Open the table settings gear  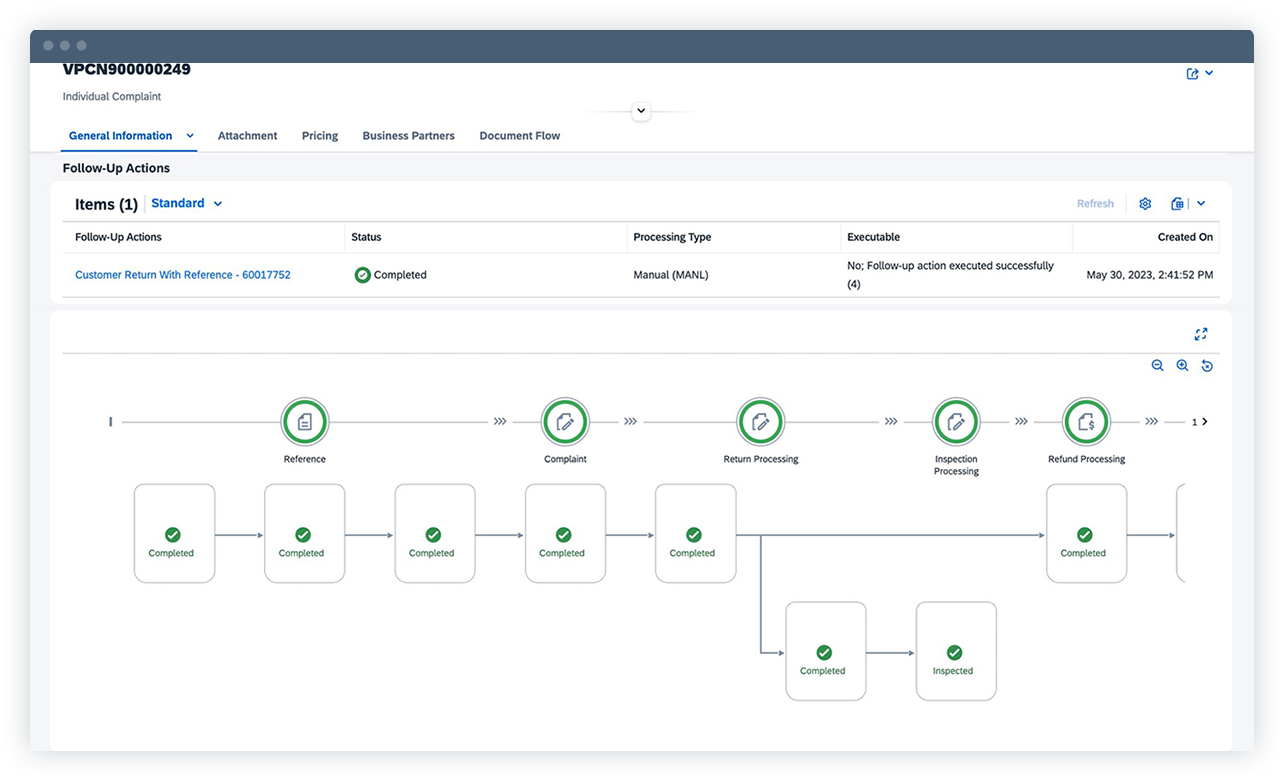(1145, 203)
